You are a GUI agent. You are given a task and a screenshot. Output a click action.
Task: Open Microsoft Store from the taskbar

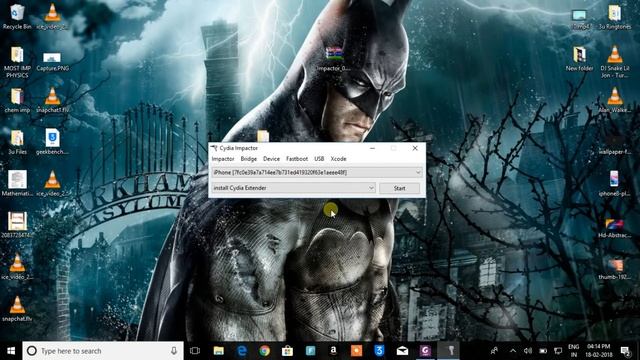[287, 351]
